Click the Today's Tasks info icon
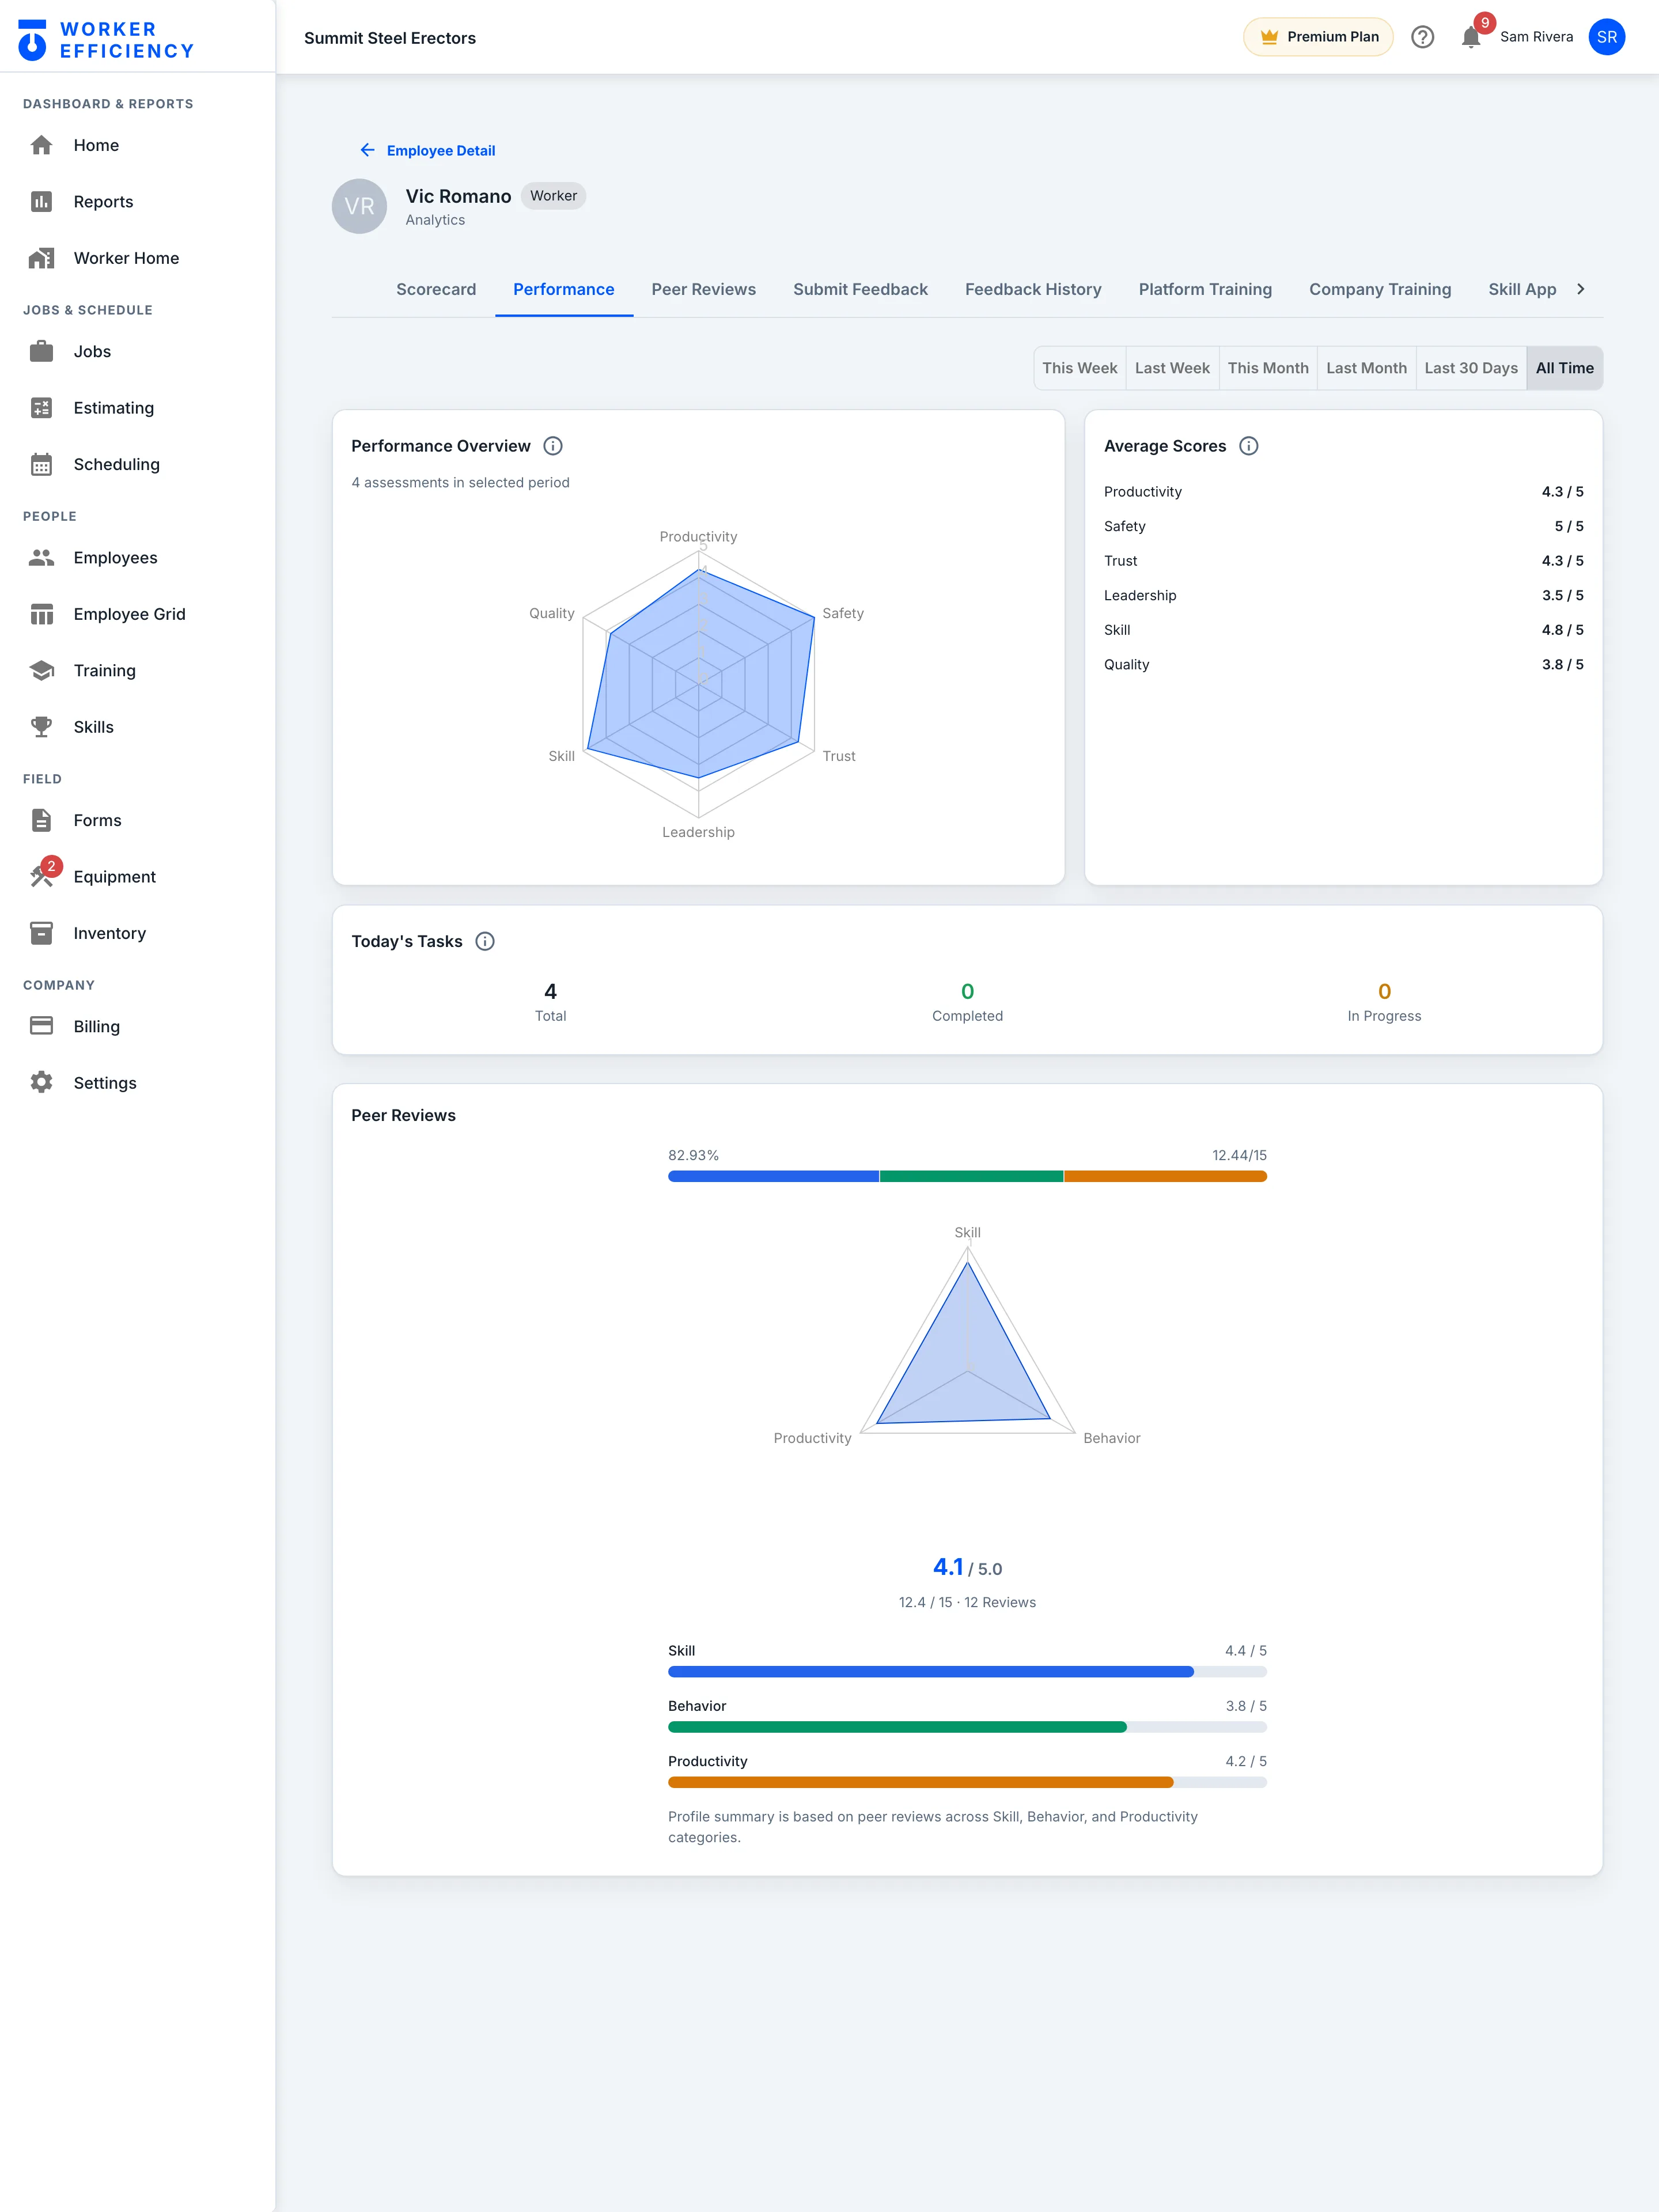 (485, 941)
